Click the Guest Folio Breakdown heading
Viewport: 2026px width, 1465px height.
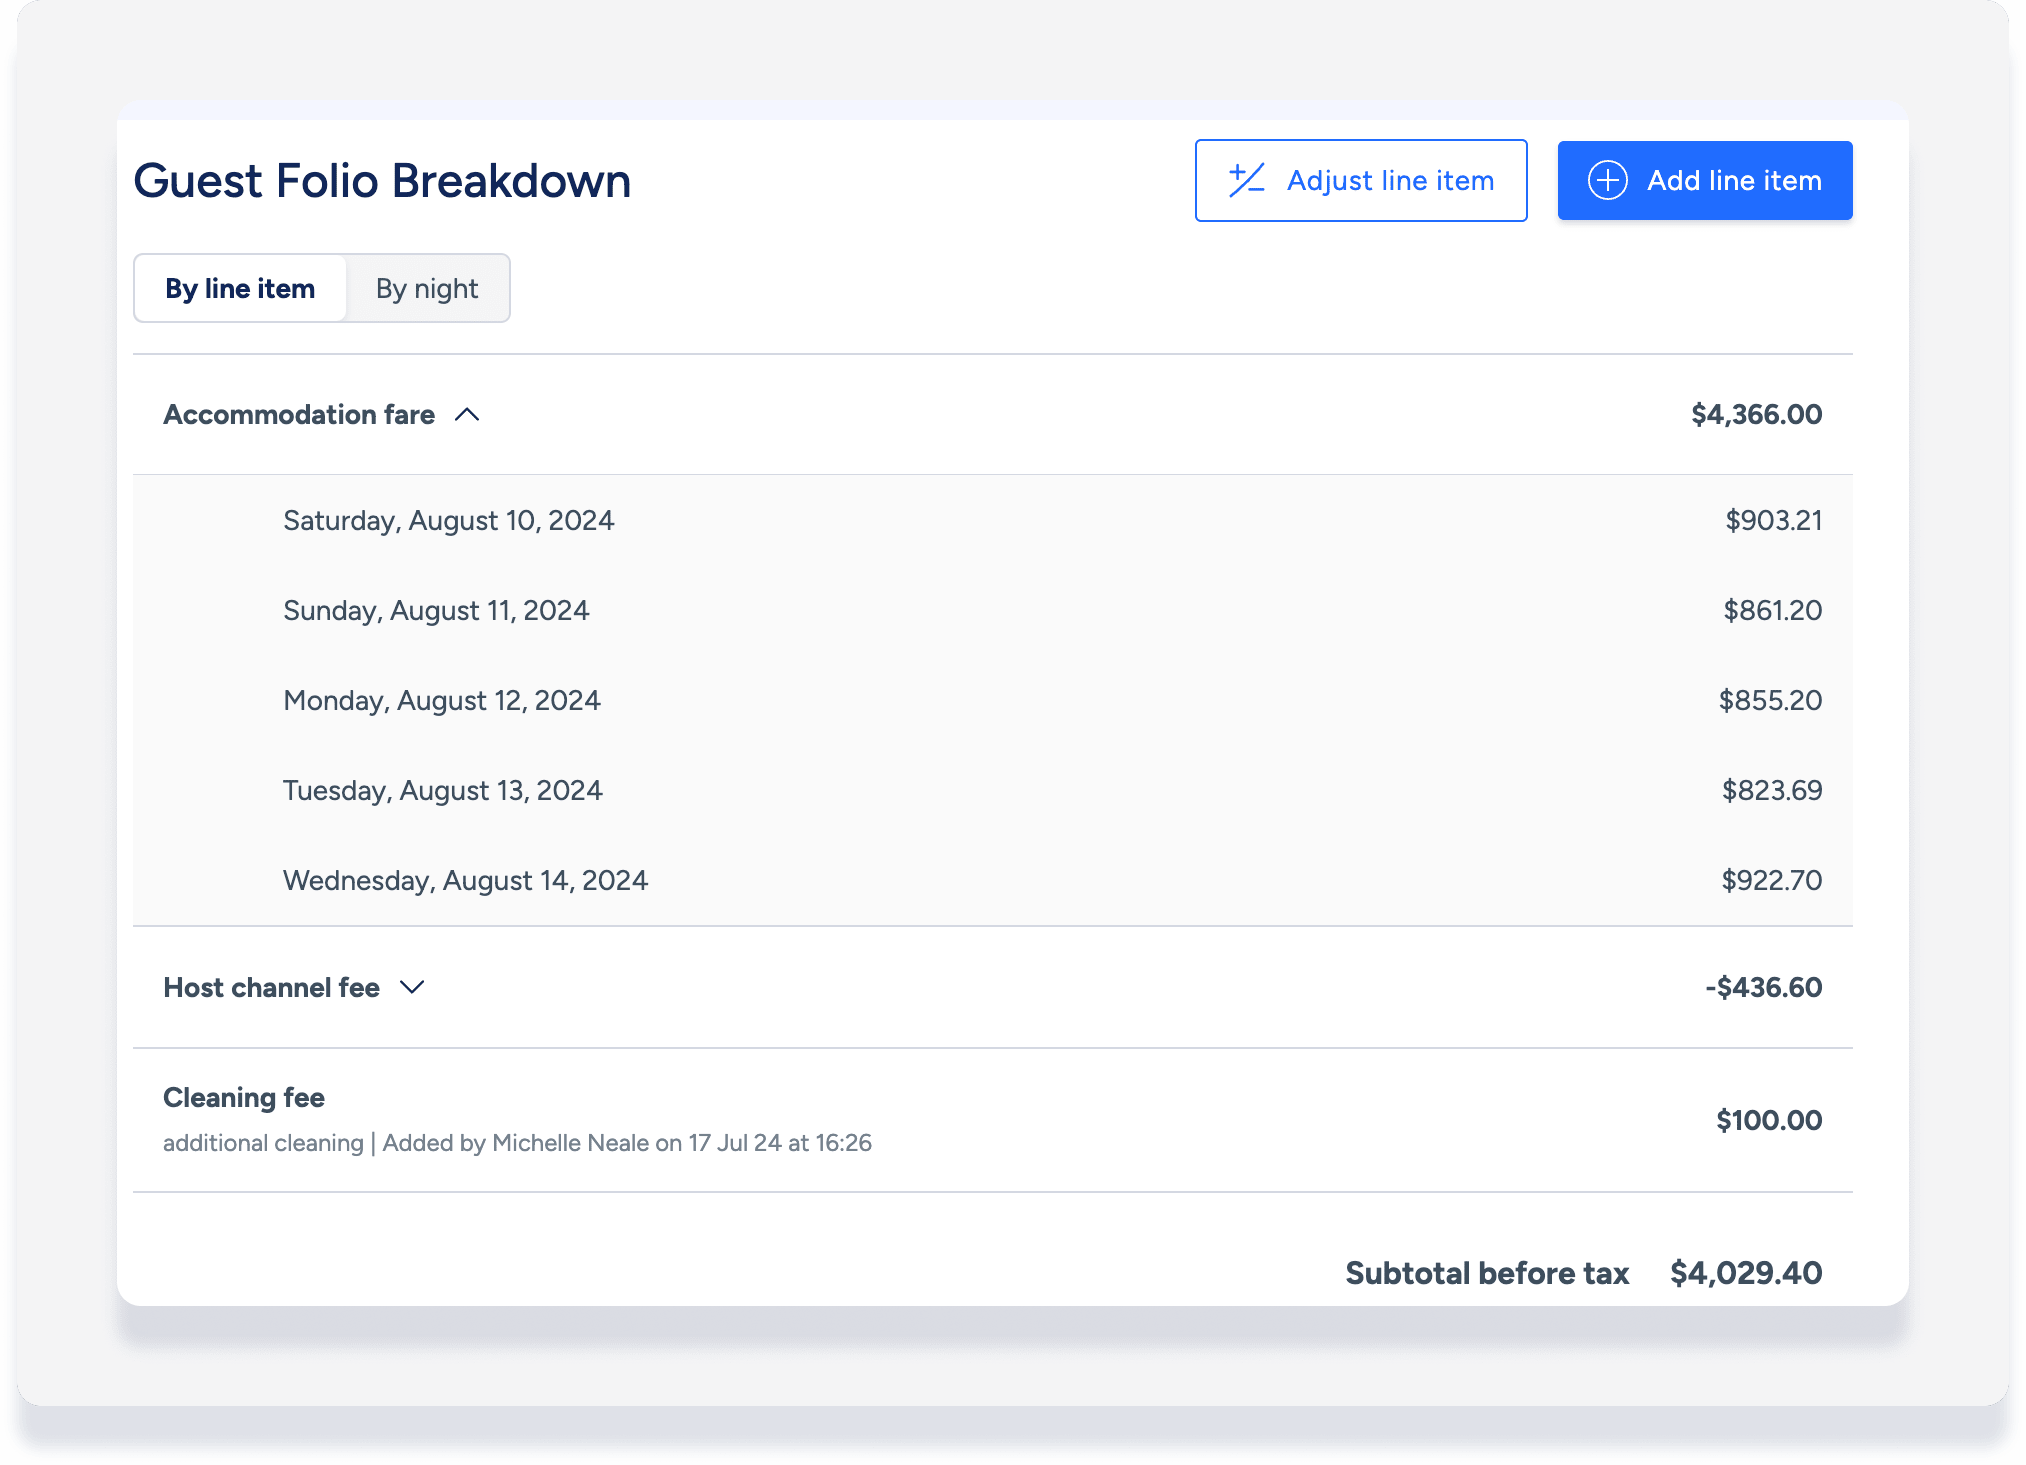pos(382,180)
